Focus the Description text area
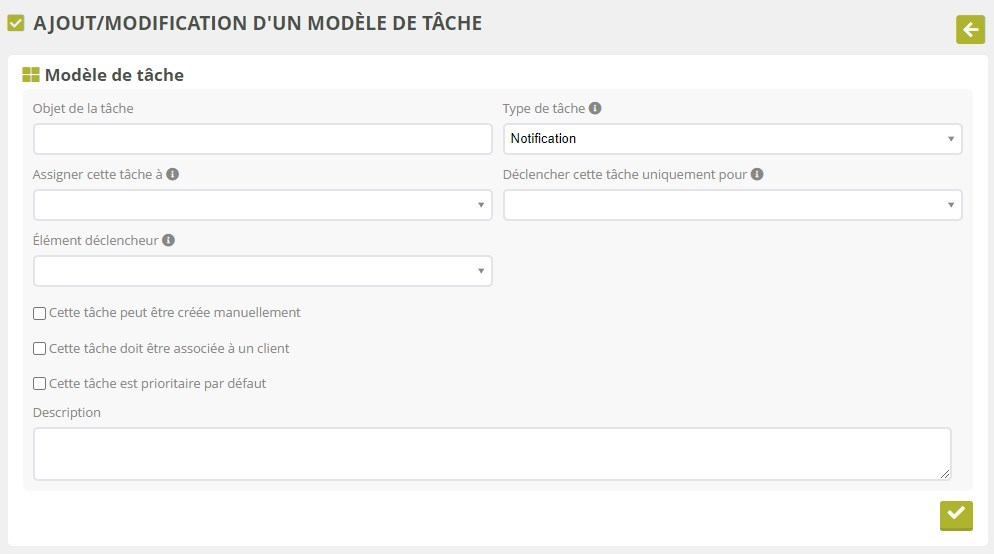The width and height of the screenshot is (994, 554). 491,454
